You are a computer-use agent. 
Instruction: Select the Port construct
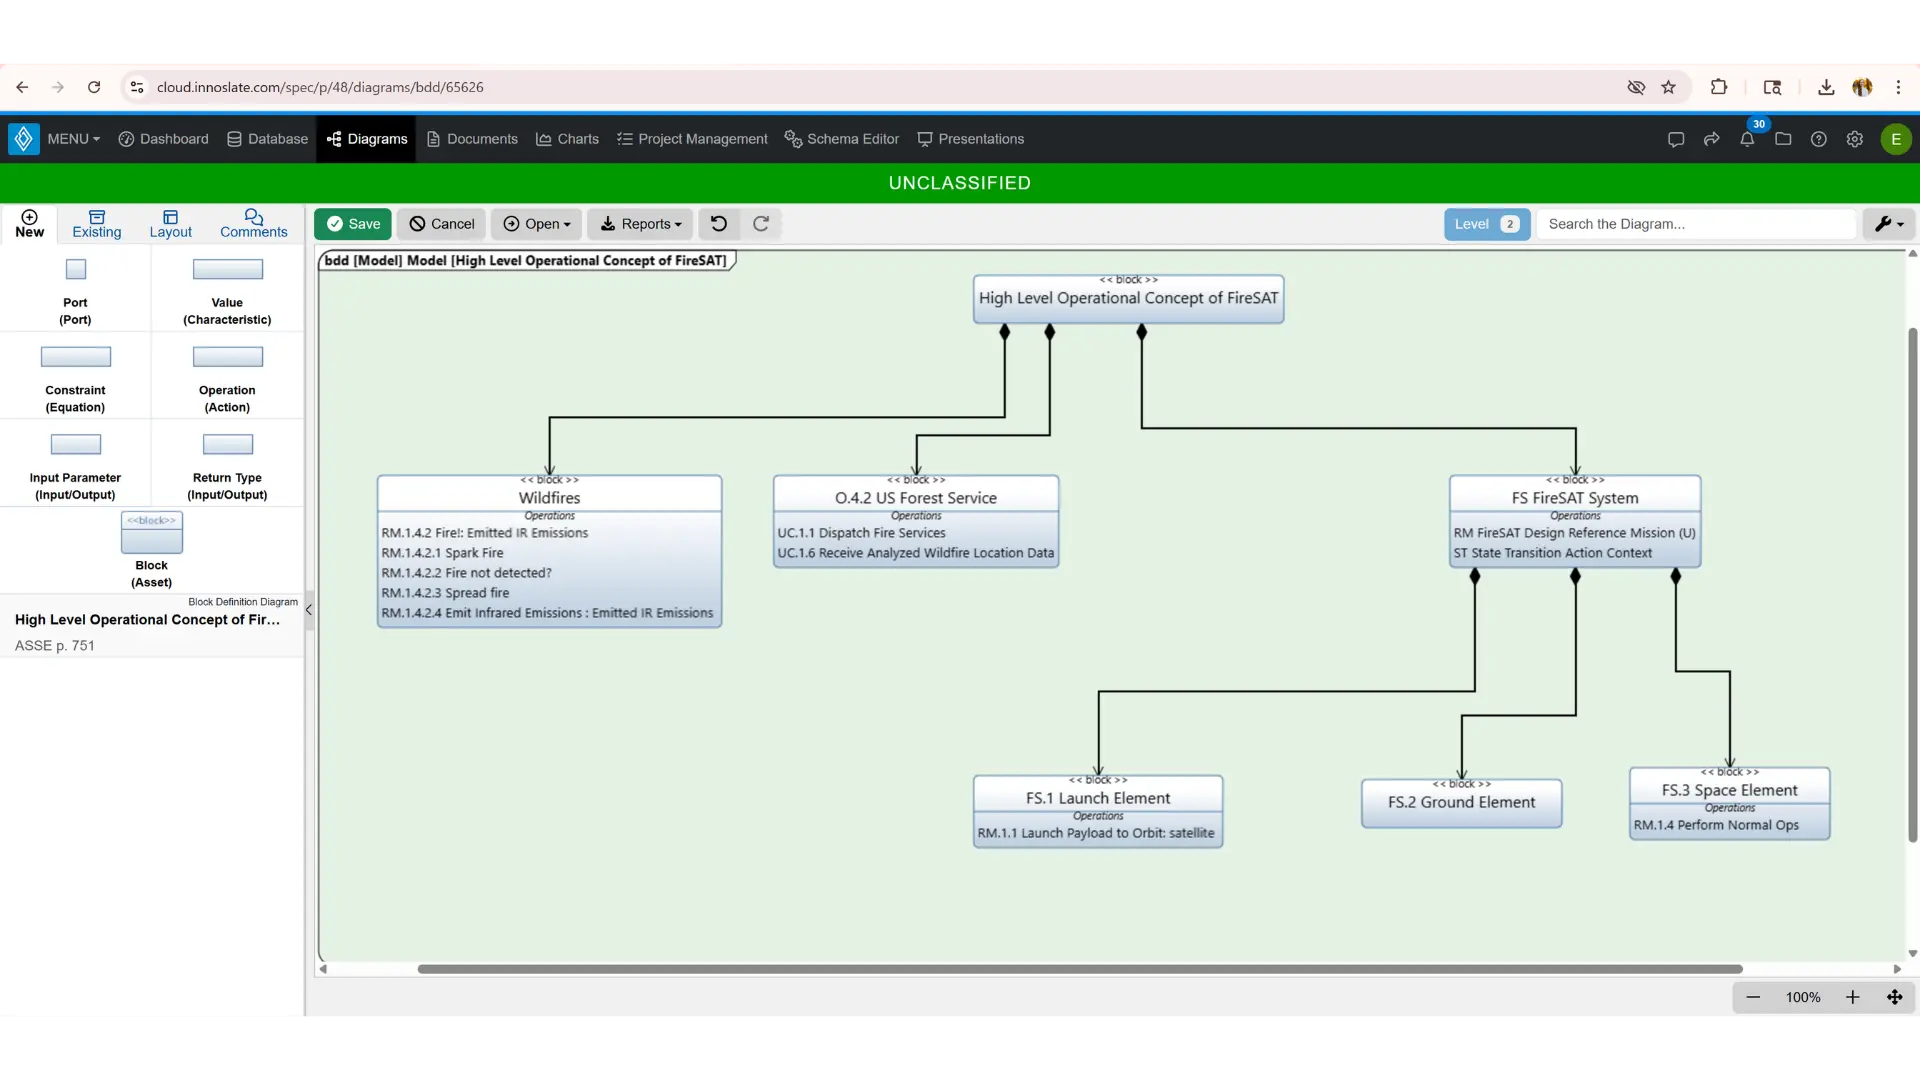pyautogui.click(x=75, y=290)
